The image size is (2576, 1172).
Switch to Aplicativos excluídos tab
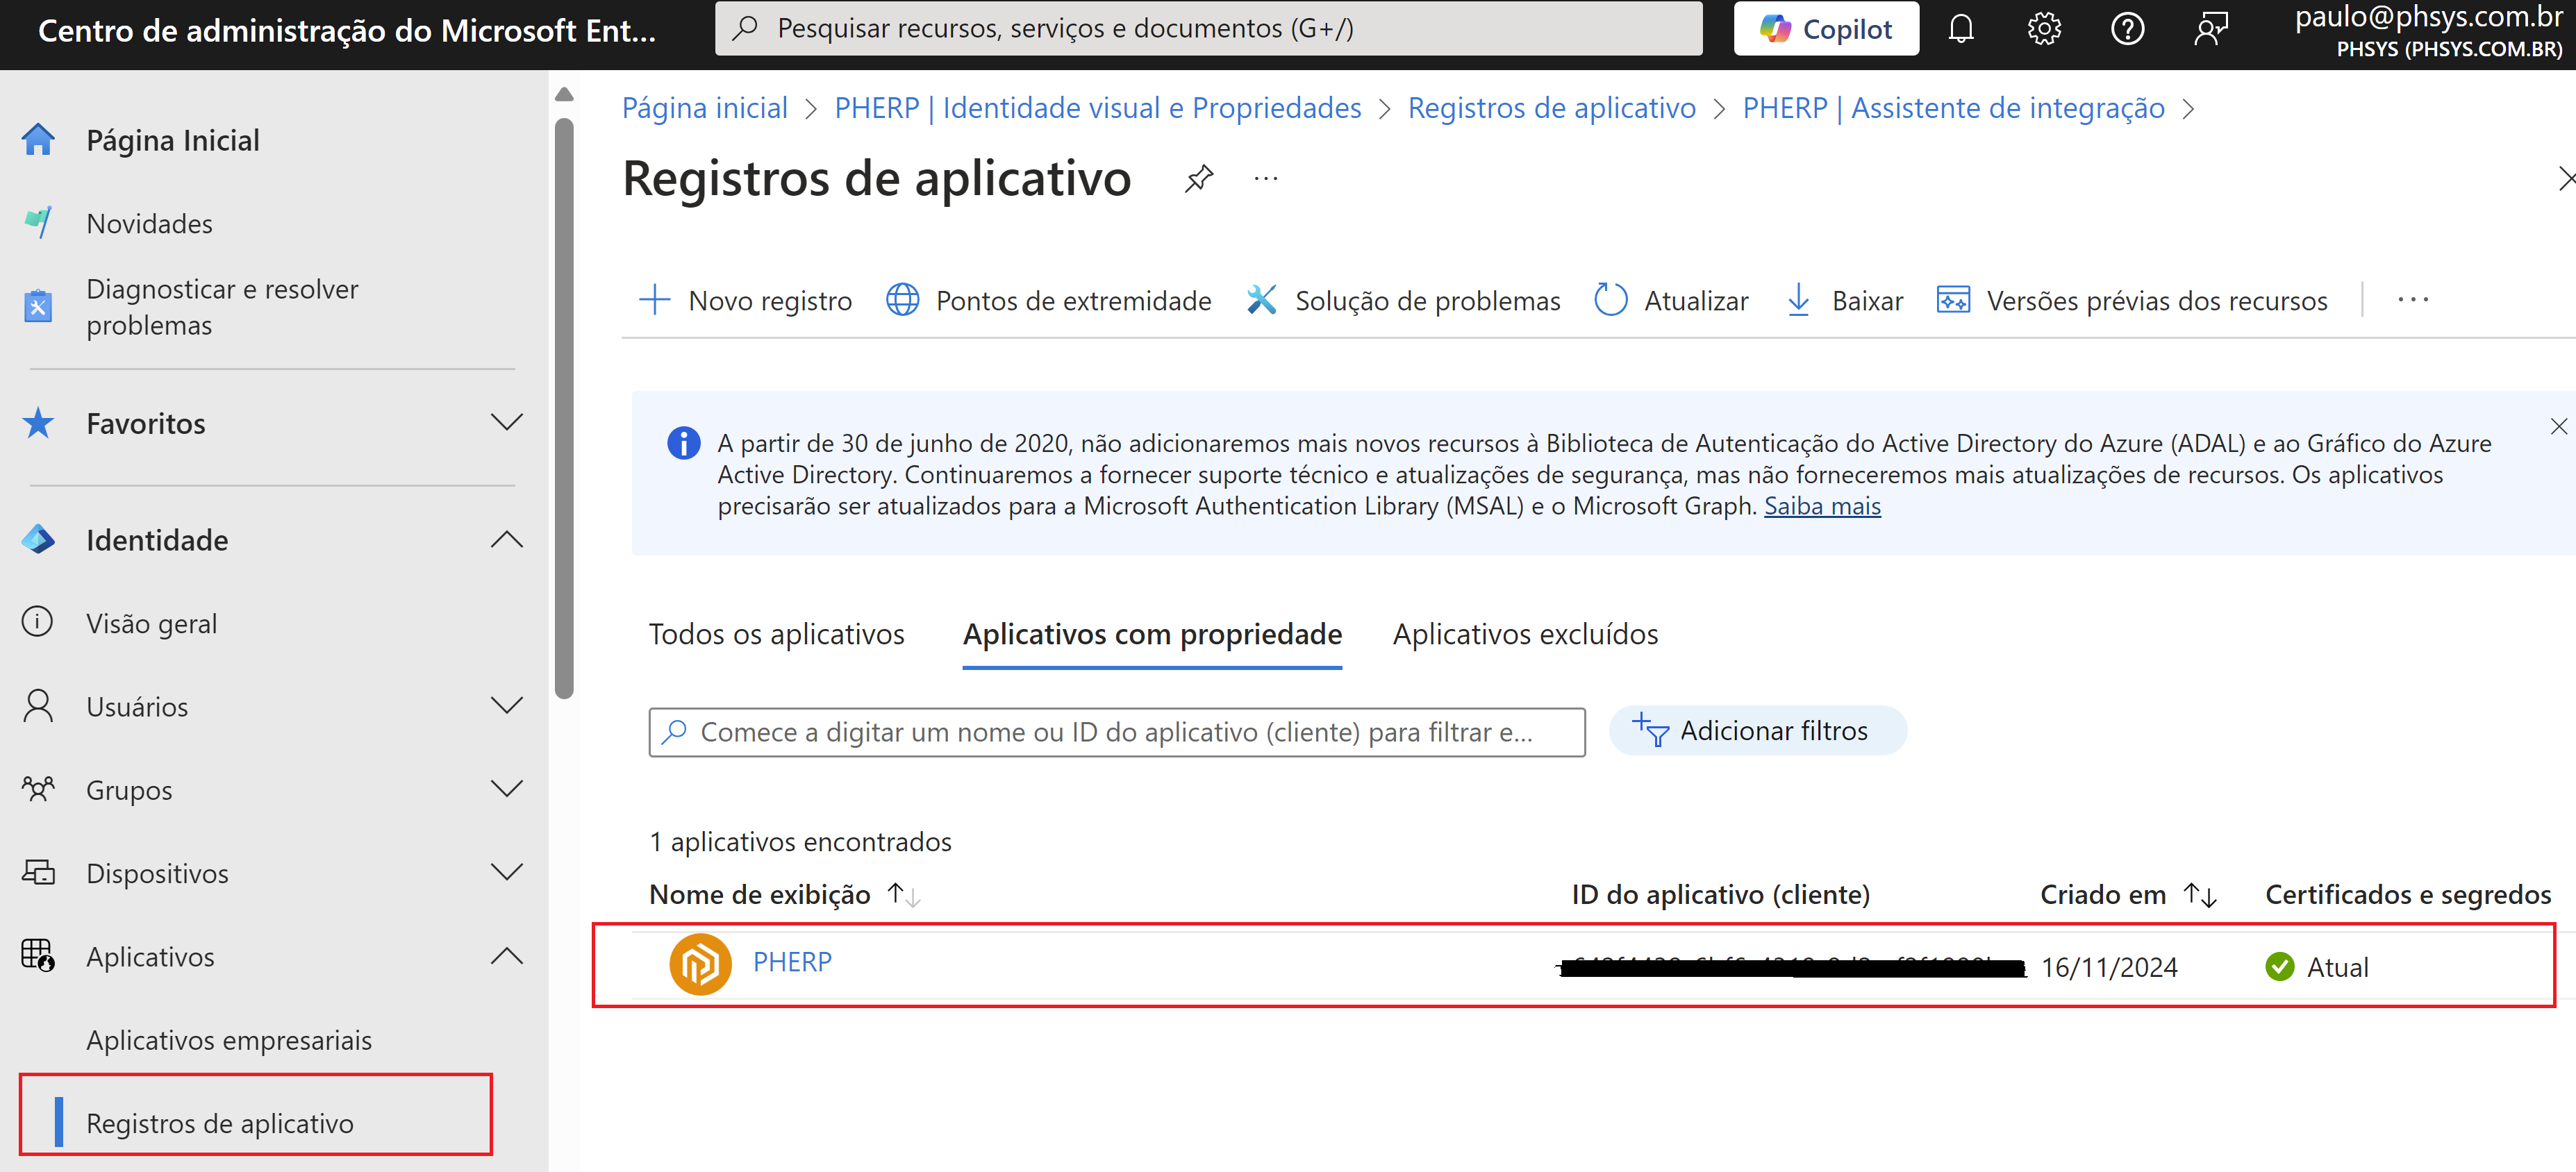[1525, 634]
